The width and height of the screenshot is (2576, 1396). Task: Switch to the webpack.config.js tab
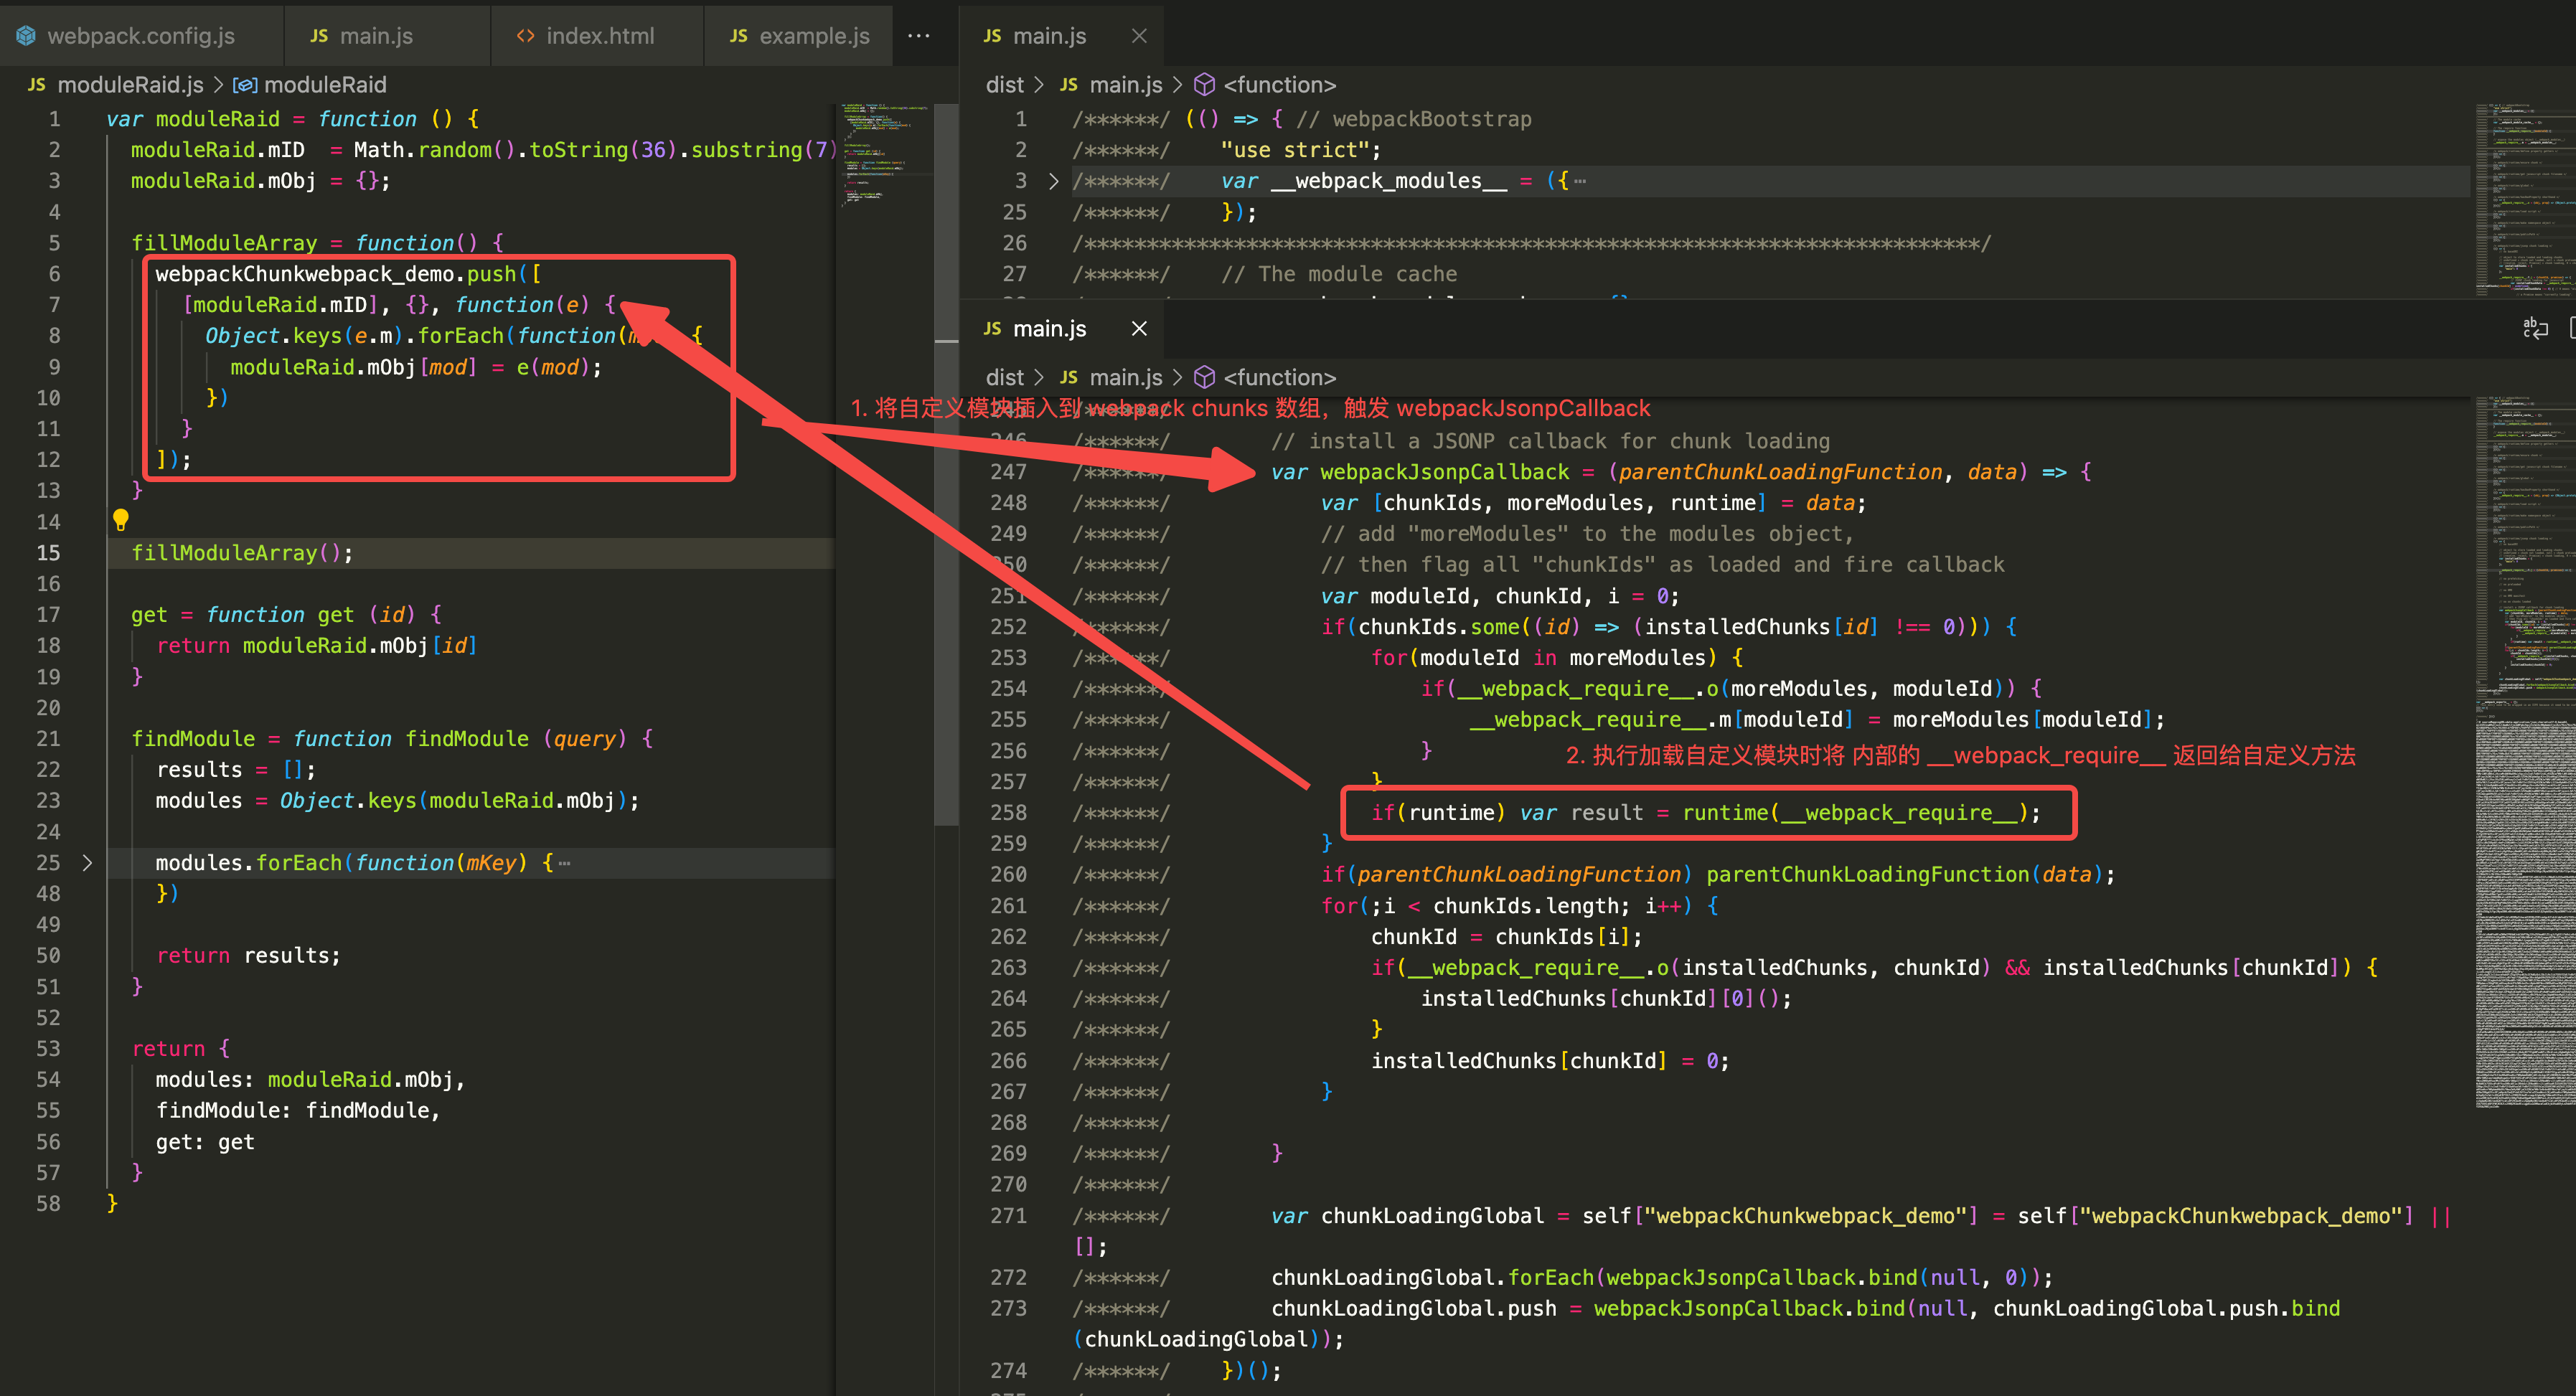[140, 36]
